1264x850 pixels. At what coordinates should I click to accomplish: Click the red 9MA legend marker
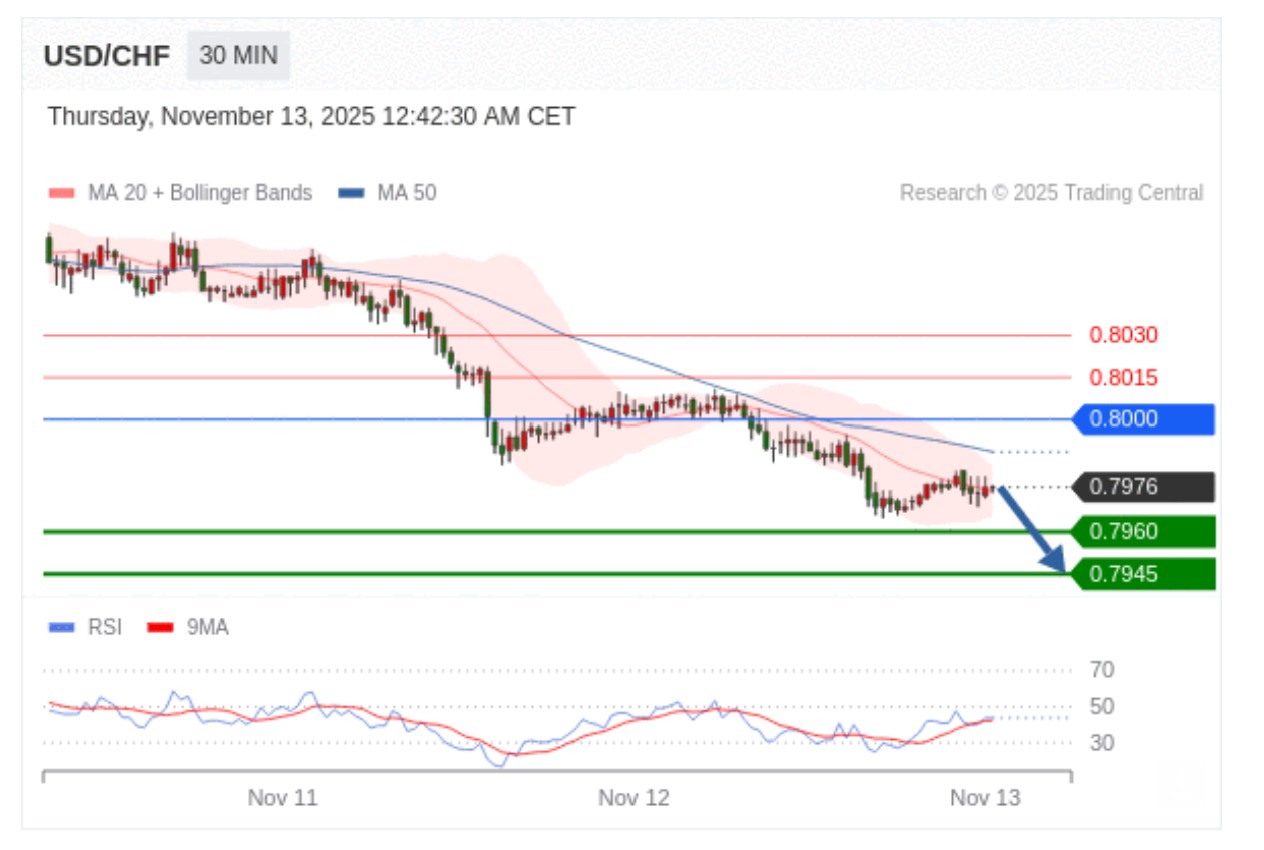(x=160, y=628)
